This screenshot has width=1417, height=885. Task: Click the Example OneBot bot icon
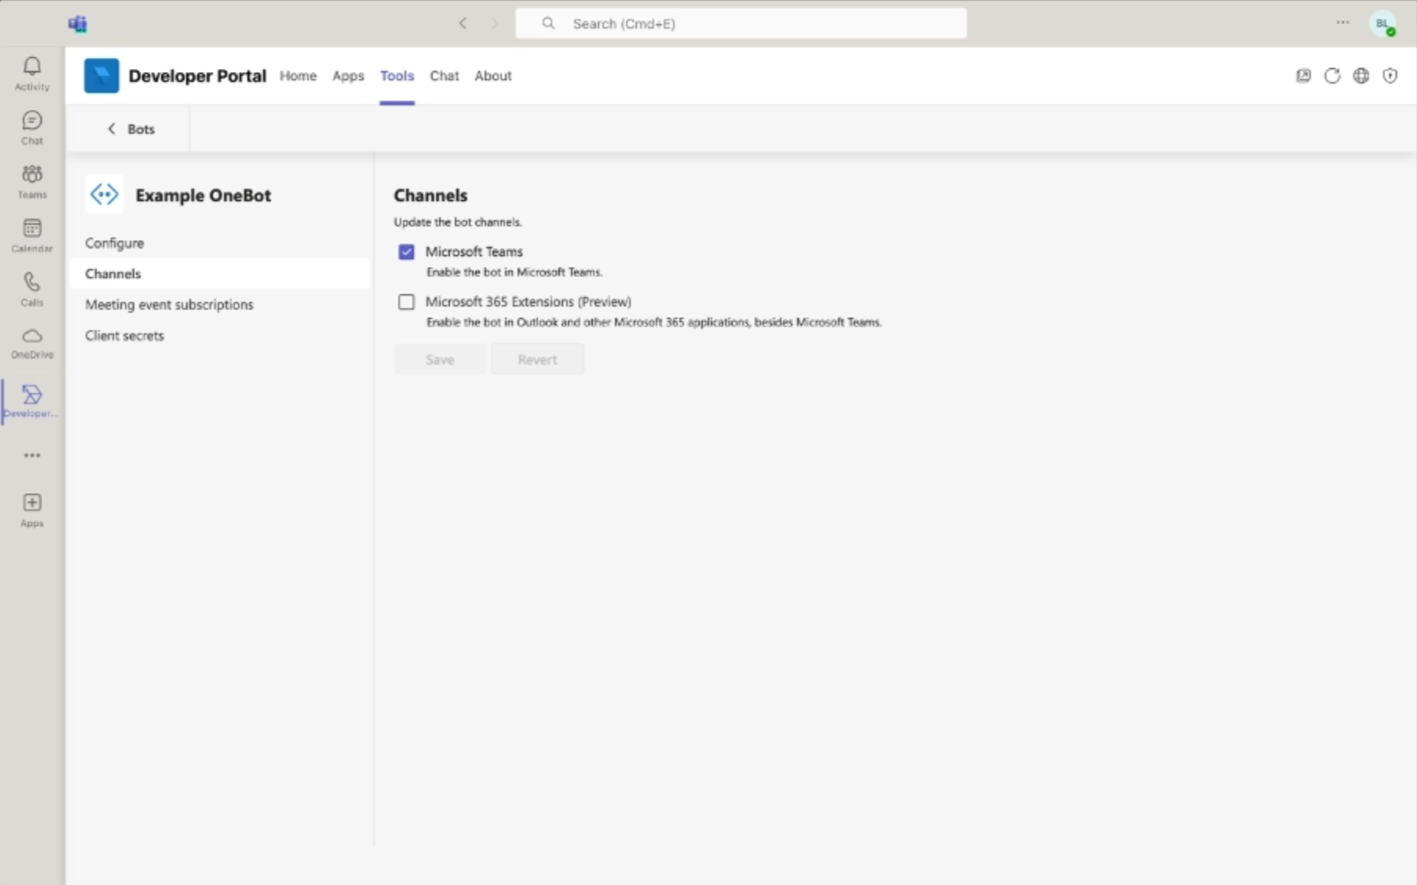click(104, 195)
